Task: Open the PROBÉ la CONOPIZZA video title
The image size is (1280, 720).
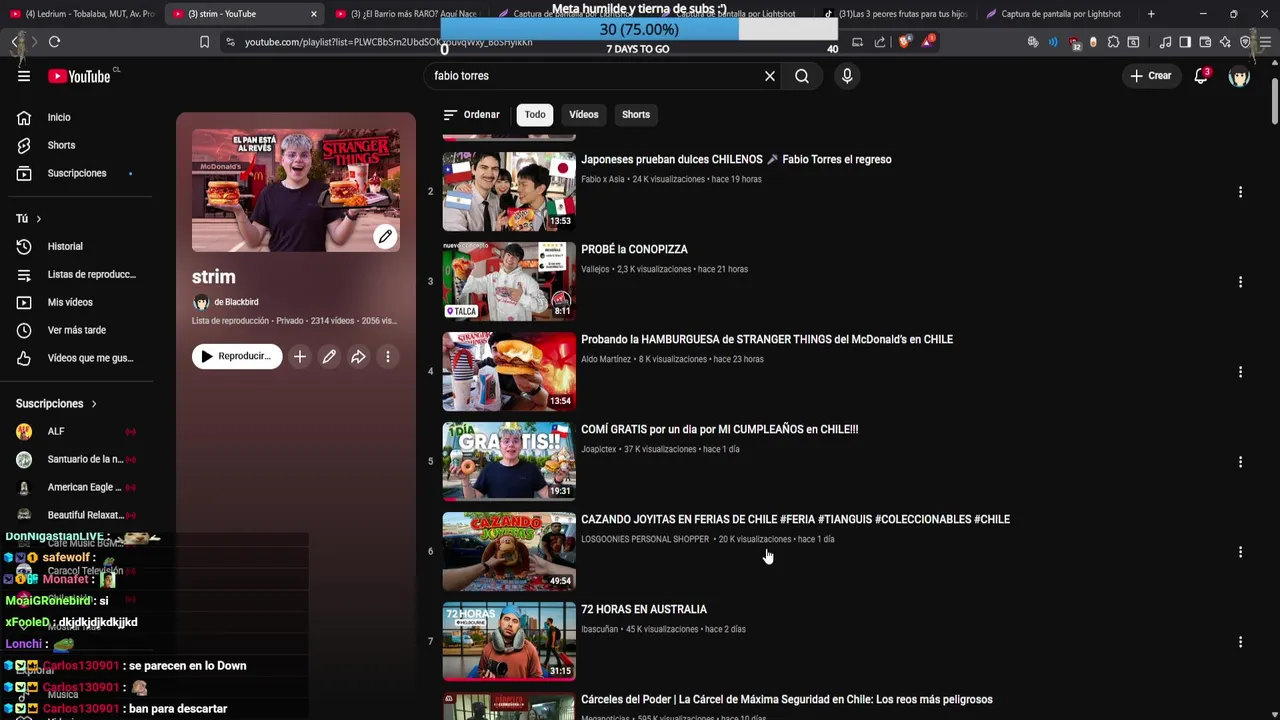Action: pyautogui.click(x=634, y=249)
